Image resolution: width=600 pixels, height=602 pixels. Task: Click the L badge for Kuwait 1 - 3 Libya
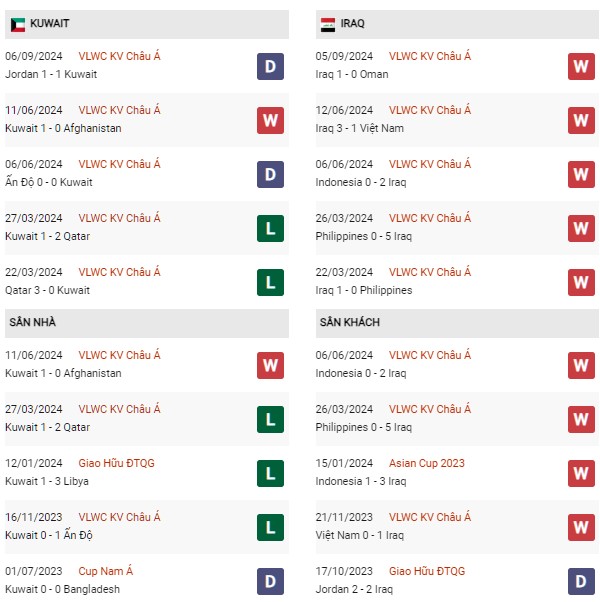pos(270,474)
